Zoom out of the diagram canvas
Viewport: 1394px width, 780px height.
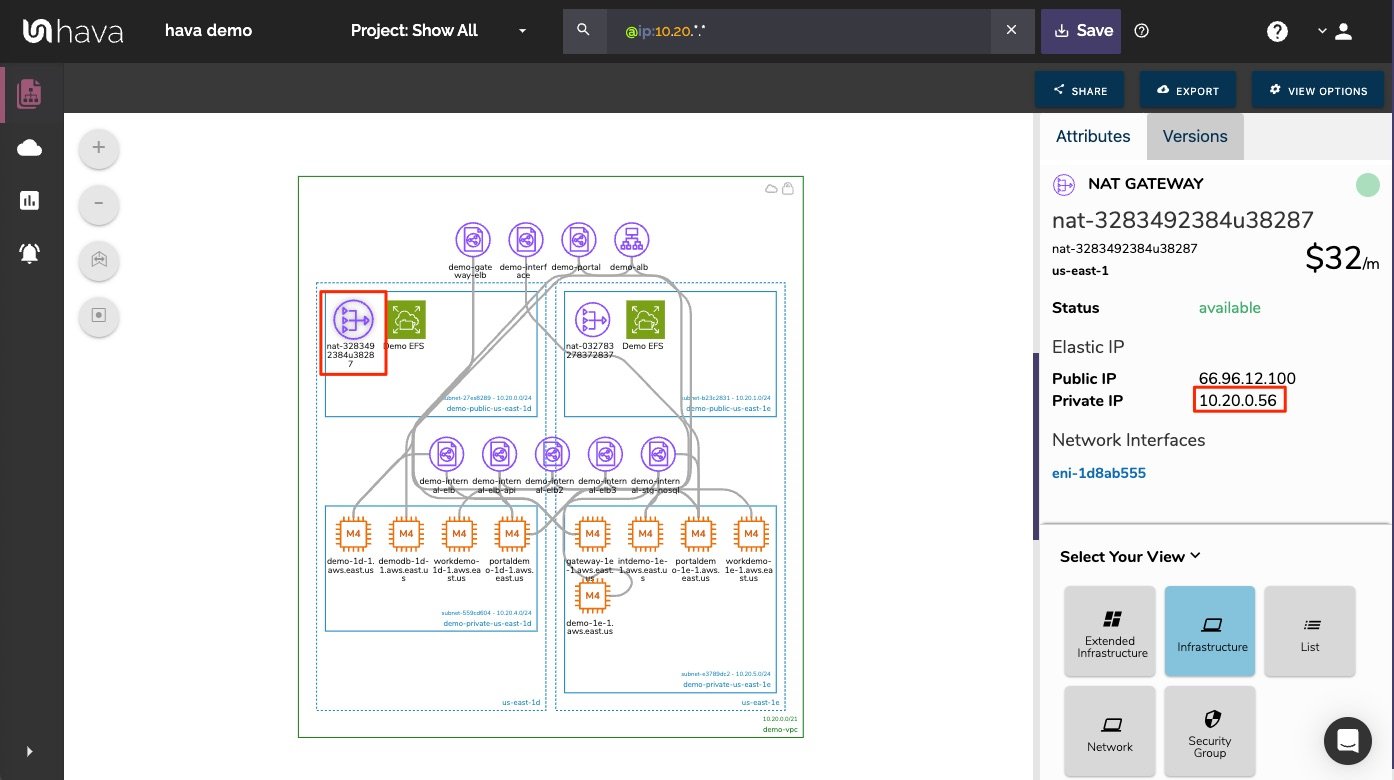click(x=98, y=204)
